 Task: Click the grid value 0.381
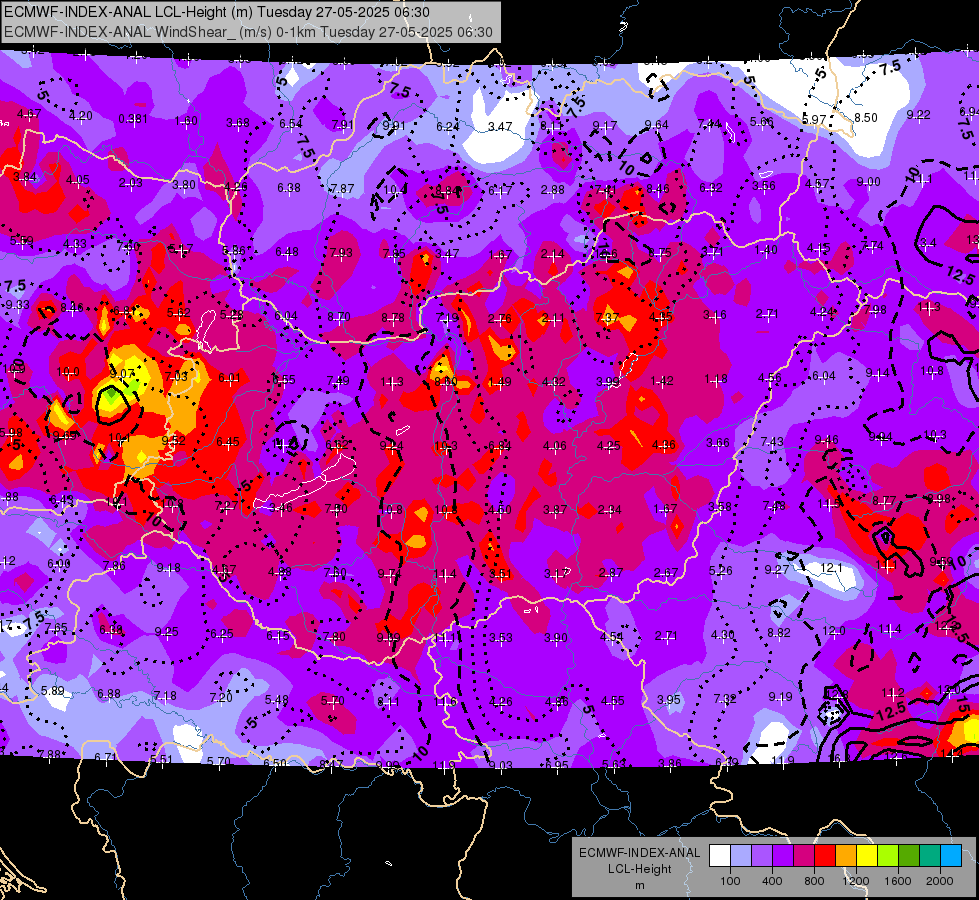(133, 119)
